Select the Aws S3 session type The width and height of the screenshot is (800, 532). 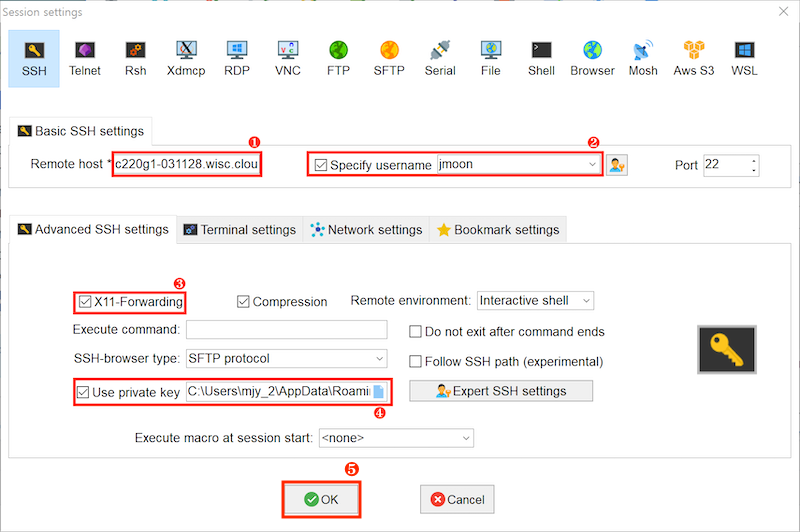[694, 59]
